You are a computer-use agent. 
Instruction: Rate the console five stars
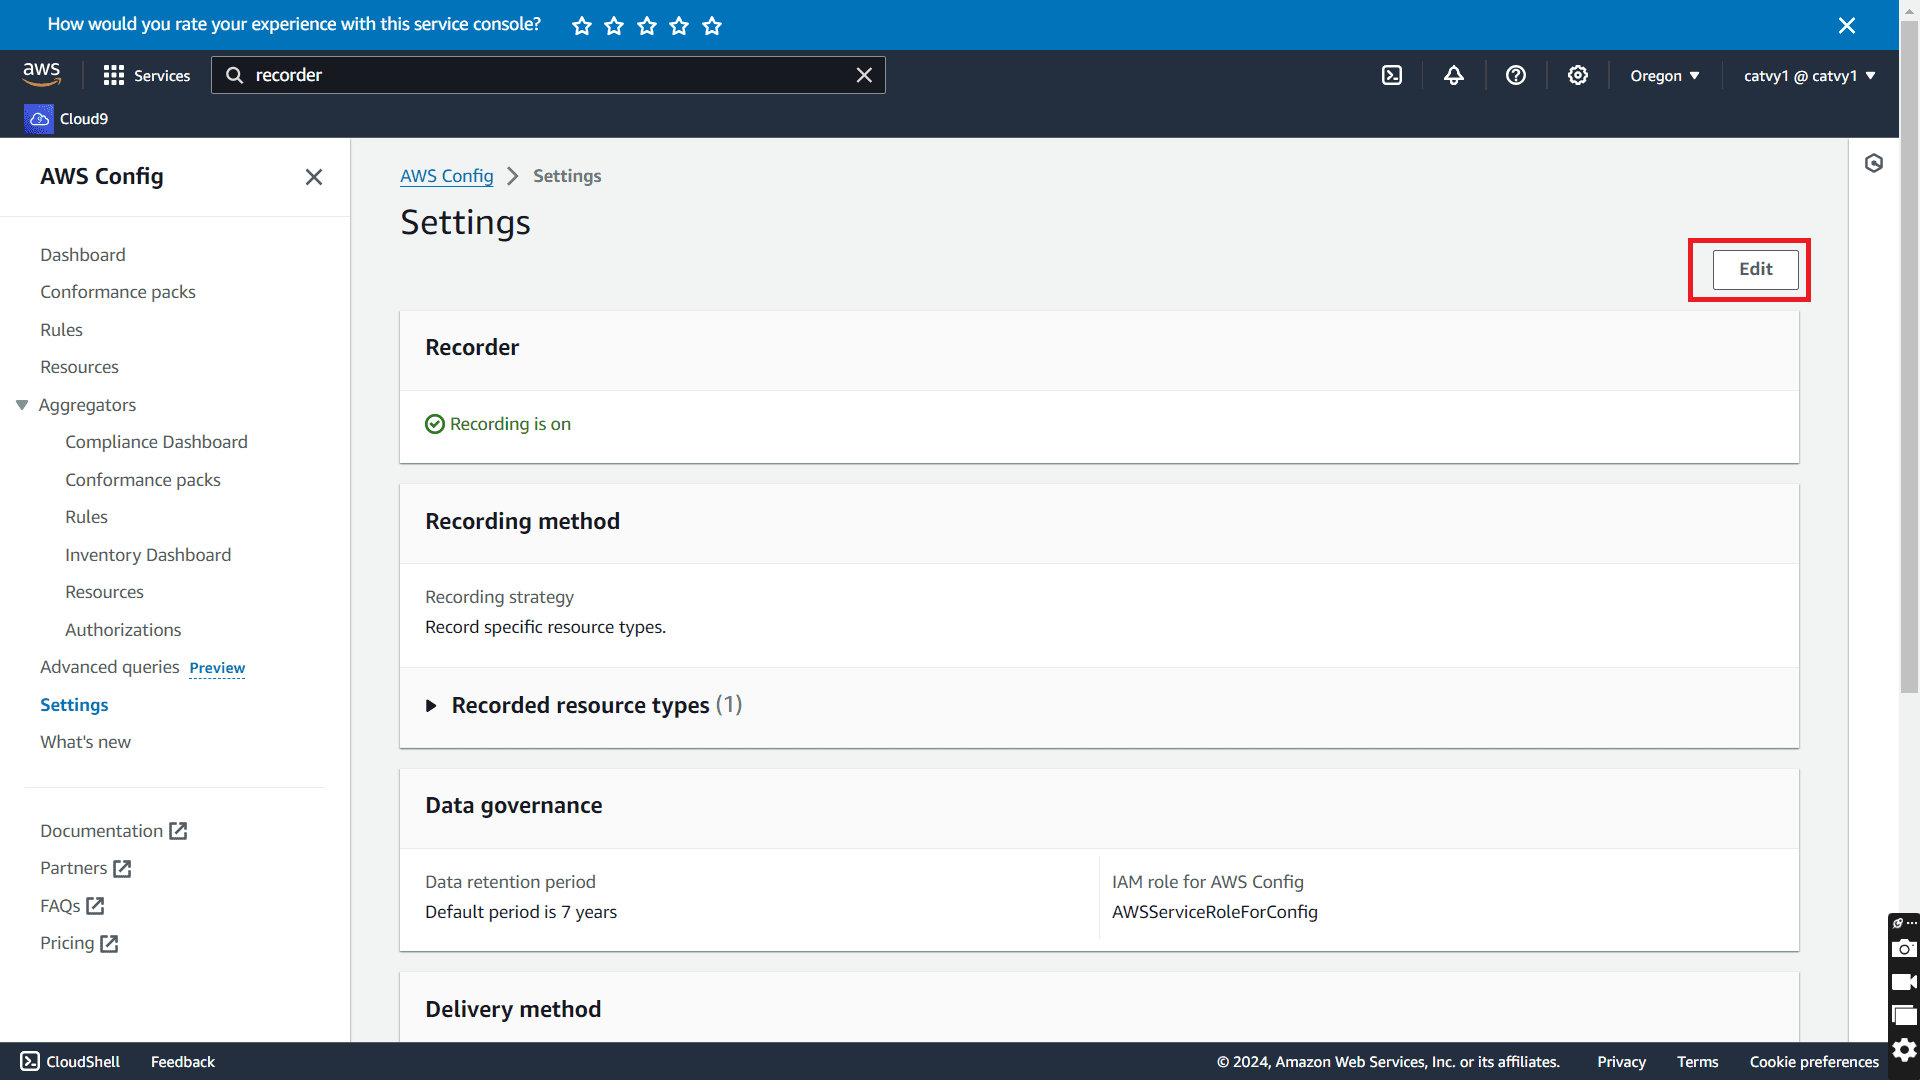pyautogui.click(x=712, y=25)
